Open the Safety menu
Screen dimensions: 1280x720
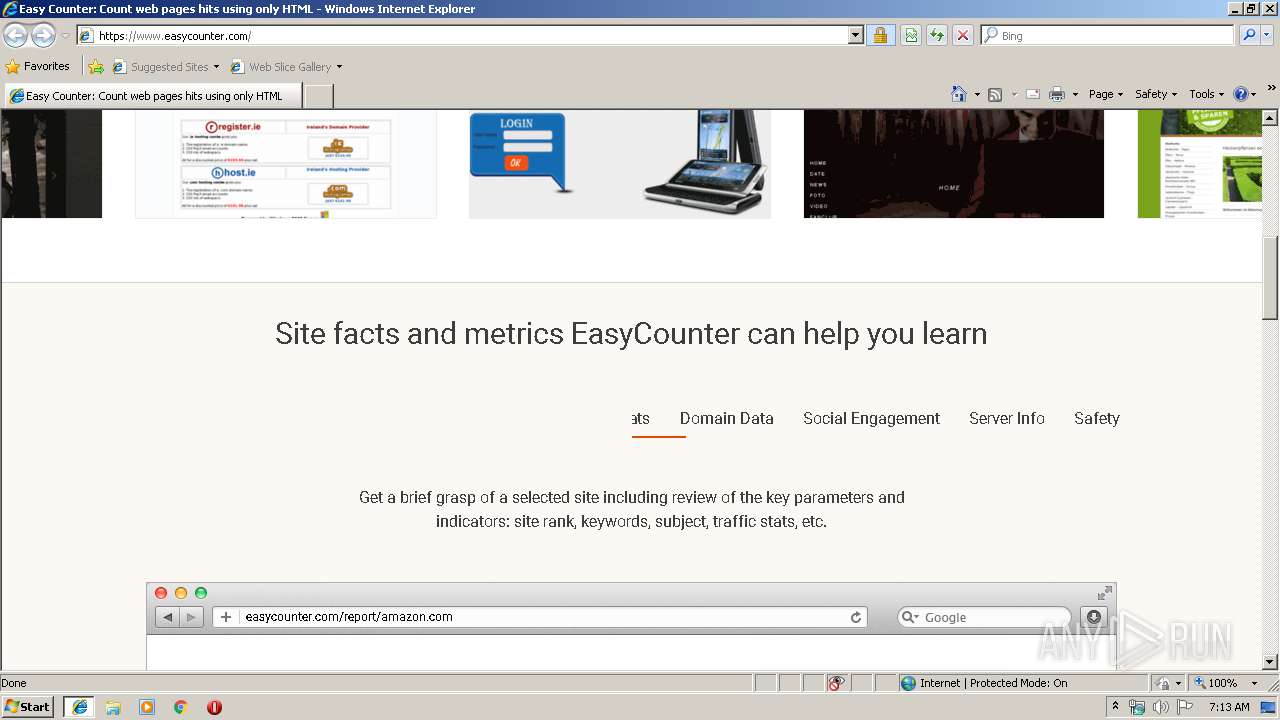(1156, 94)
